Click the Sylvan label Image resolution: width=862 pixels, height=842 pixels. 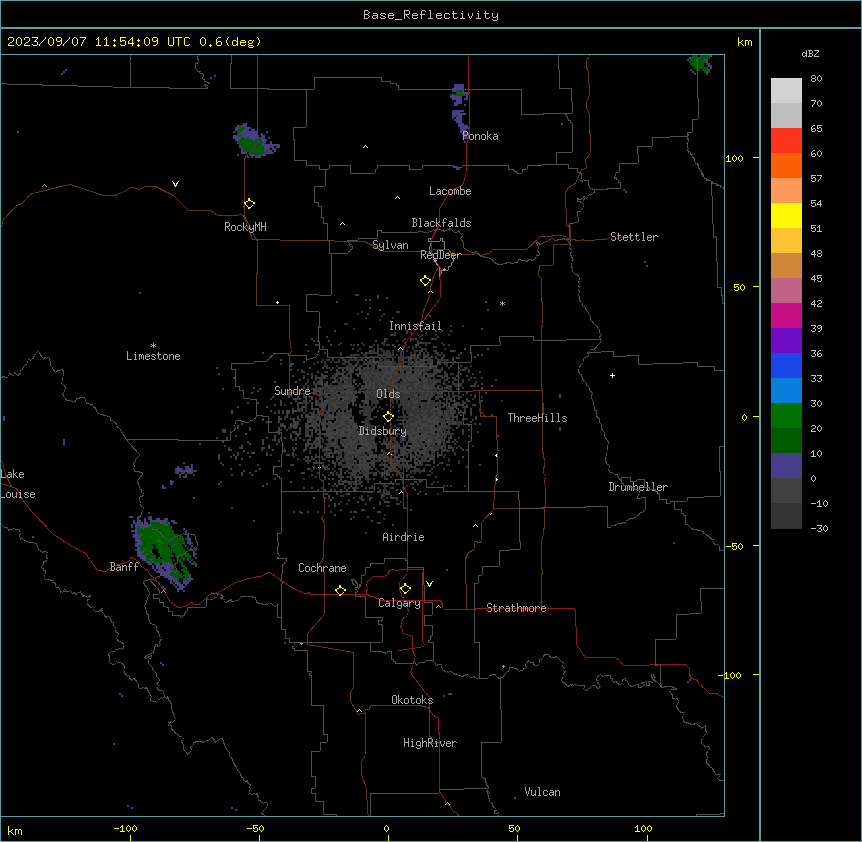[390, 245]
